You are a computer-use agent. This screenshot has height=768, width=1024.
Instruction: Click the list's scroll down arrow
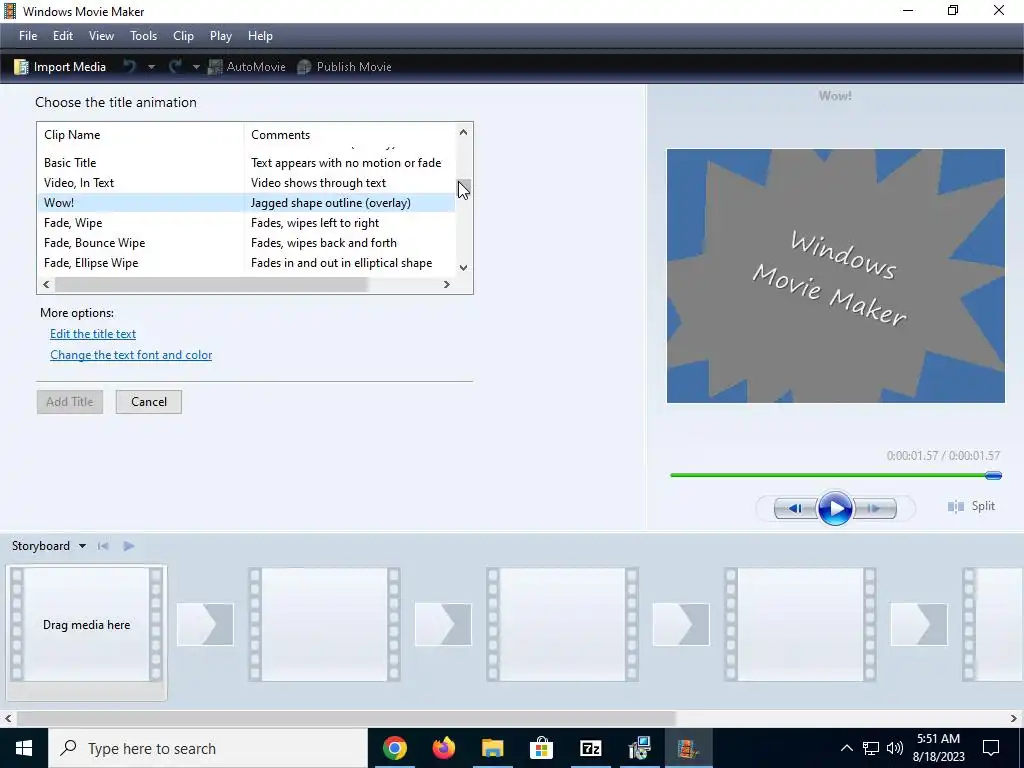(463, 267)
